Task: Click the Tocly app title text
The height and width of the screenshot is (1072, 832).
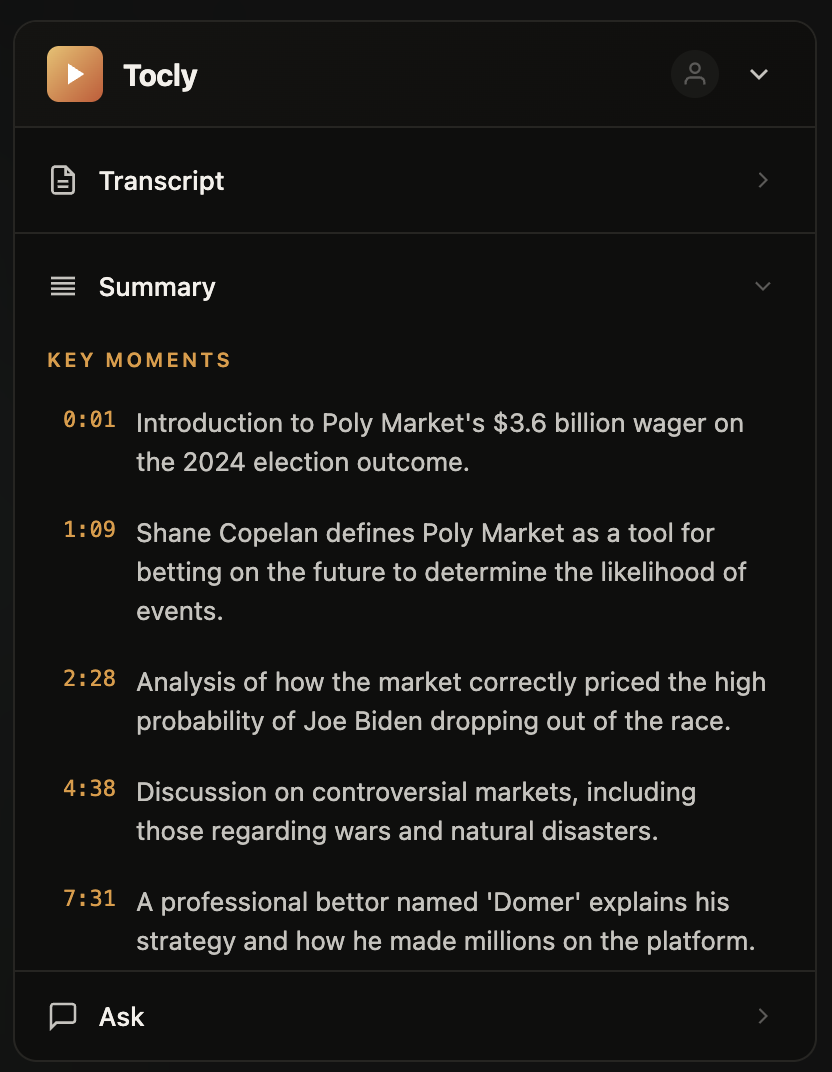Action: point(160,75)
